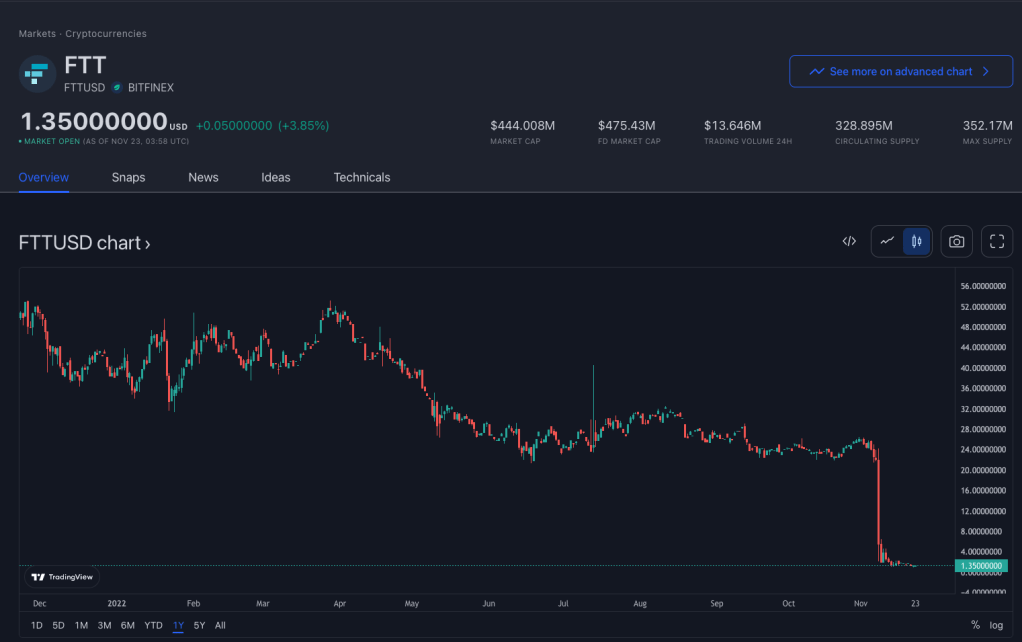Open the Cryptocurrencies breadcrumb link
This screenshot has height=642, width=1022.
coord(106,34)
